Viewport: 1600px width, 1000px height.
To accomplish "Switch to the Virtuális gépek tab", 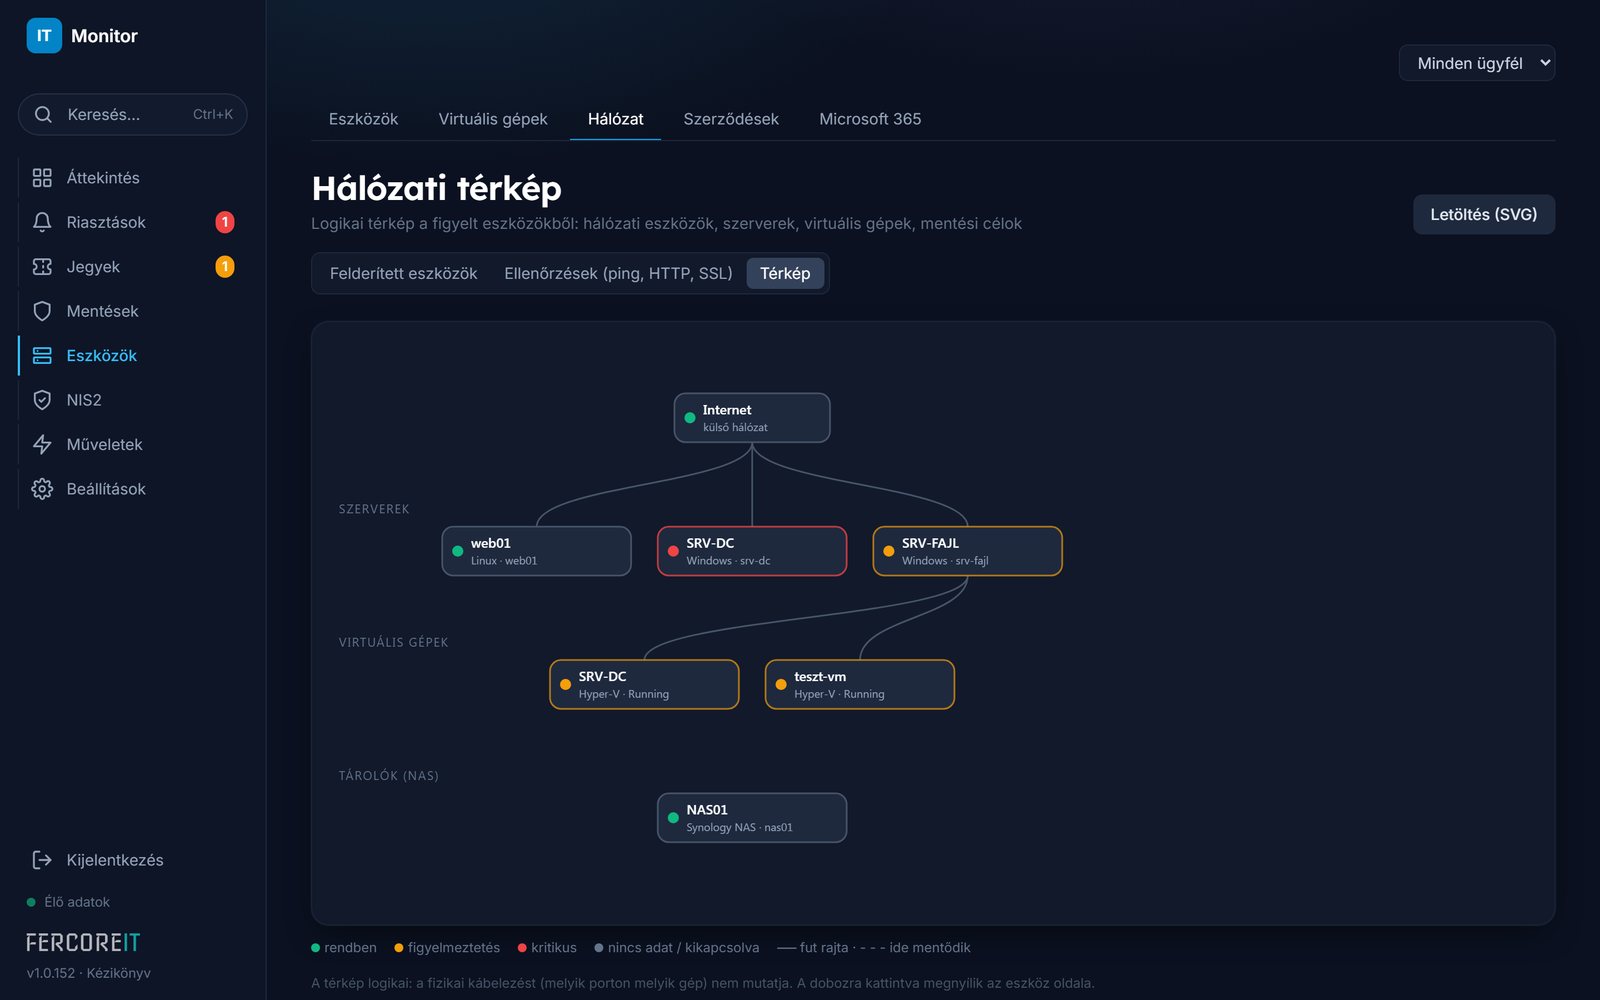I will coord(493,119).
